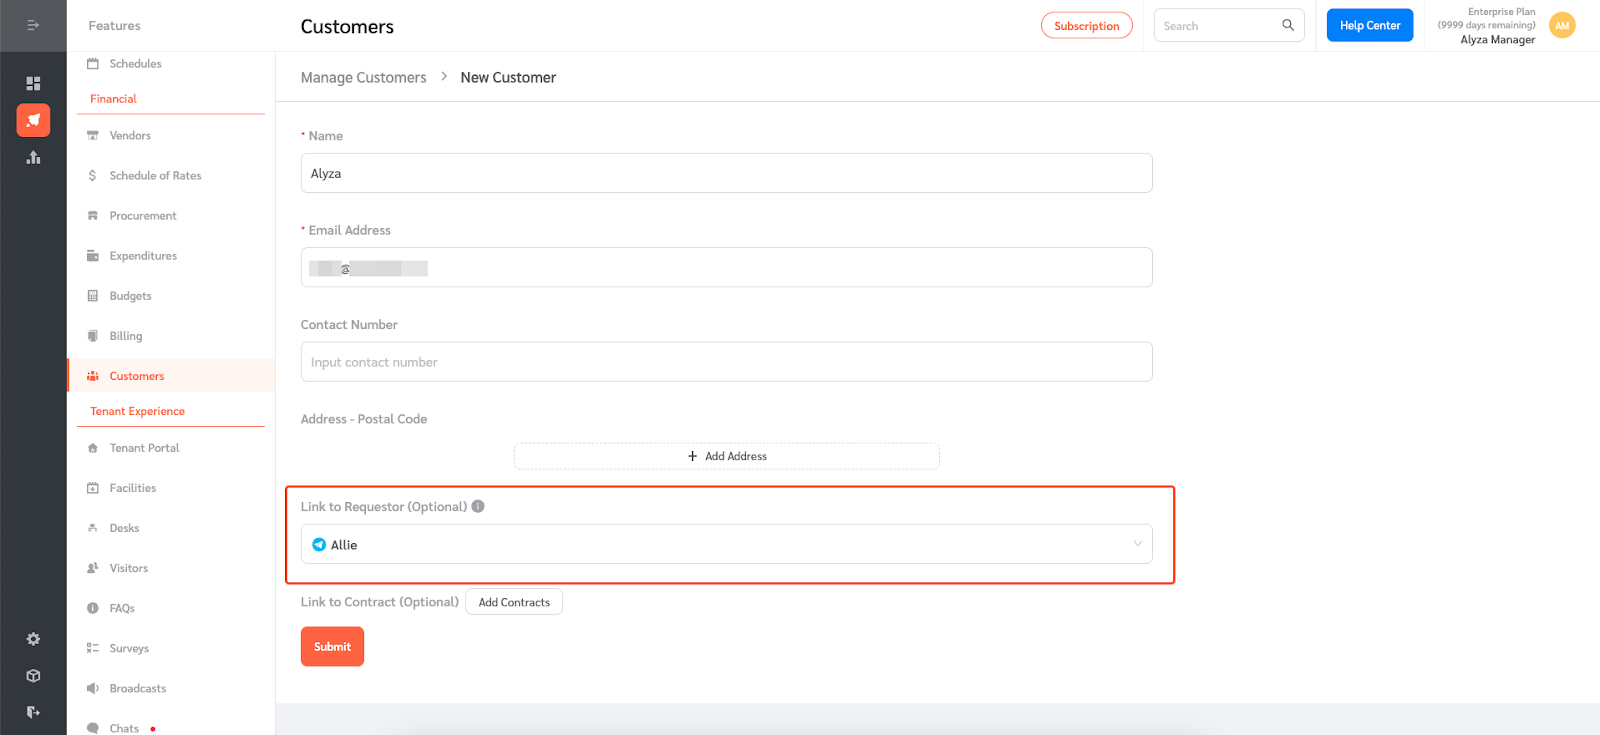1600x735 pixels.
Task: Click the Surveys list icon
Action: (93, 648)
